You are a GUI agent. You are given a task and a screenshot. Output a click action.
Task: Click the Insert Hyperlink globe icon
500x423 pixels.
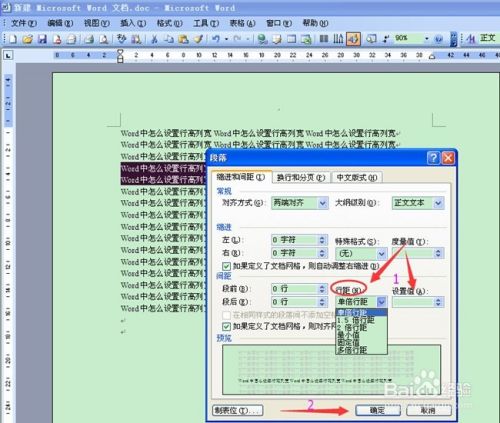click(263, 39)
